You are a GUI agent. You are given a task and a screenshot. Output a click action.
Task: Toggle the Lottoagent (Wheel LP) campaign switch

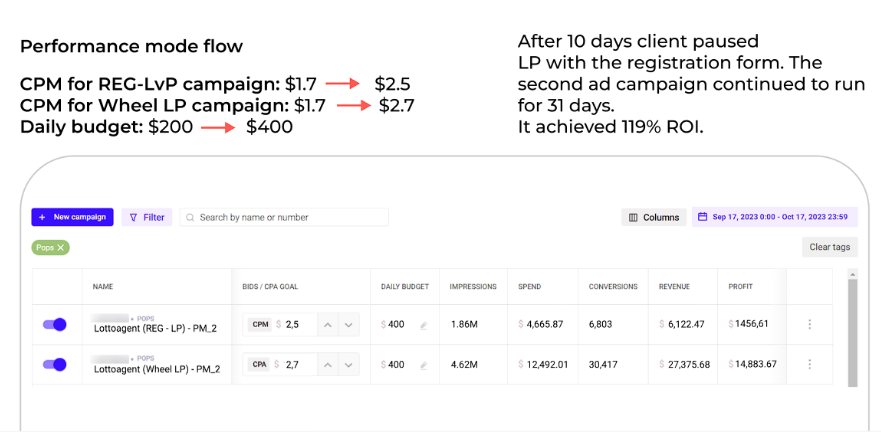(x=55, y=364)
